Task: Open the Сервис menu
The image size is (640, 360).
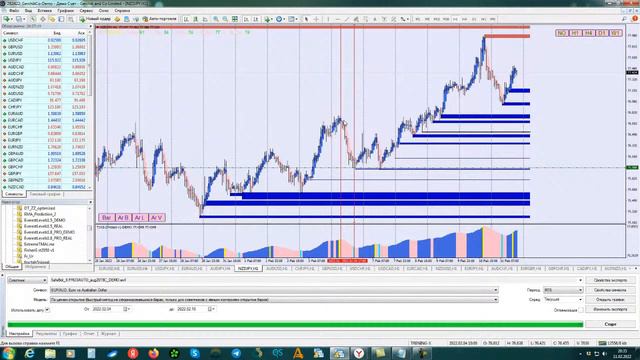Action: [x=86, y=11]
